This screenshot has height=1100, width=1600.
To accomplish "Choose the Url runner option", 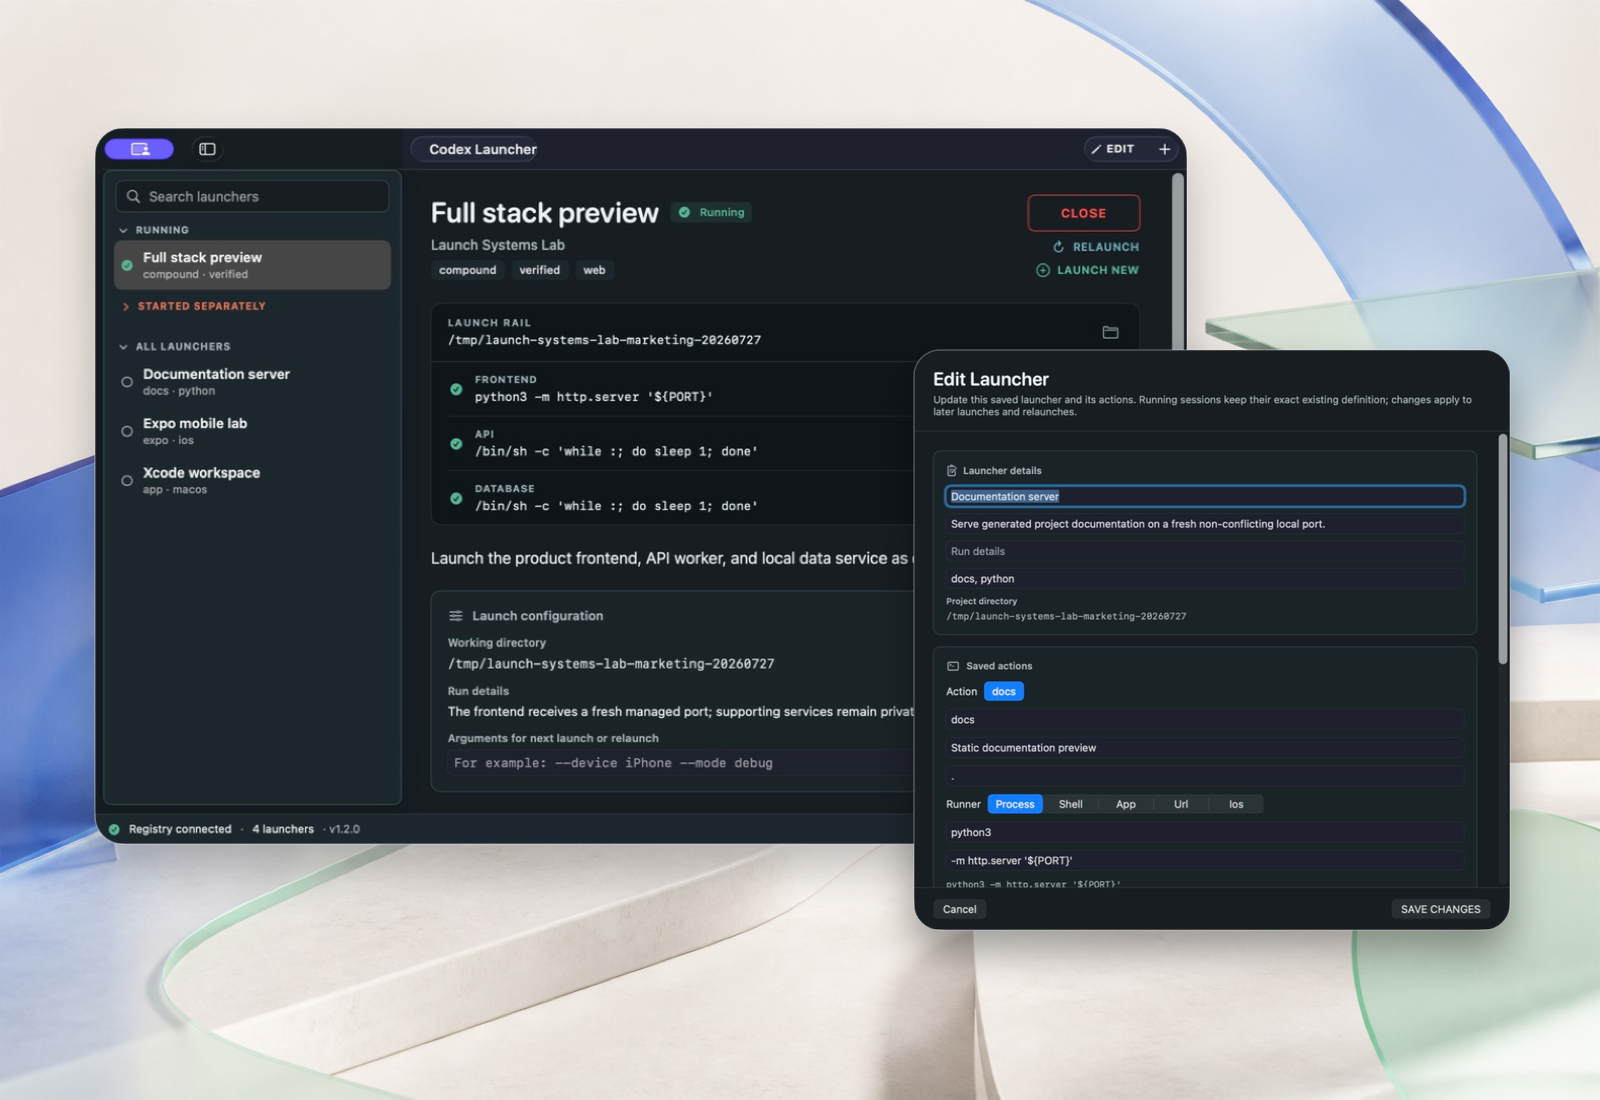I will (1181, 804).
